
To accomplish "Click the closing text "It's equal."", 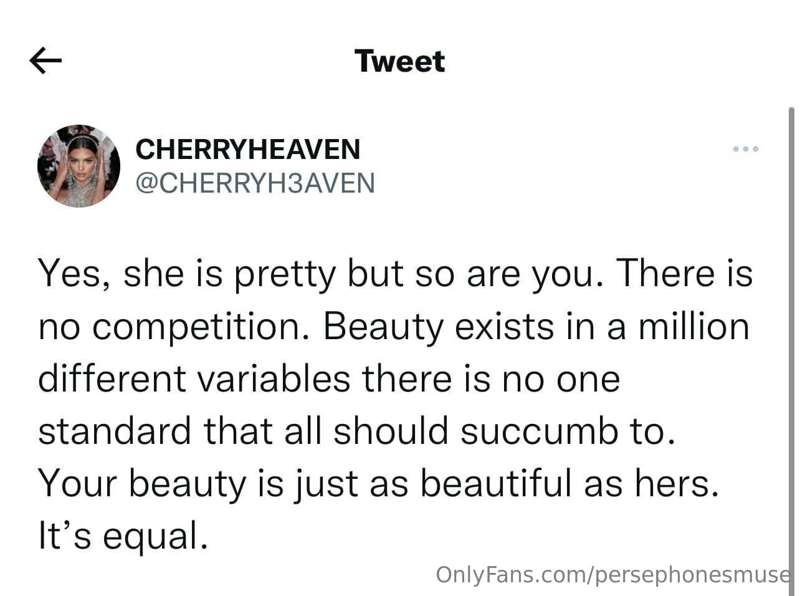I will [123, 536].
